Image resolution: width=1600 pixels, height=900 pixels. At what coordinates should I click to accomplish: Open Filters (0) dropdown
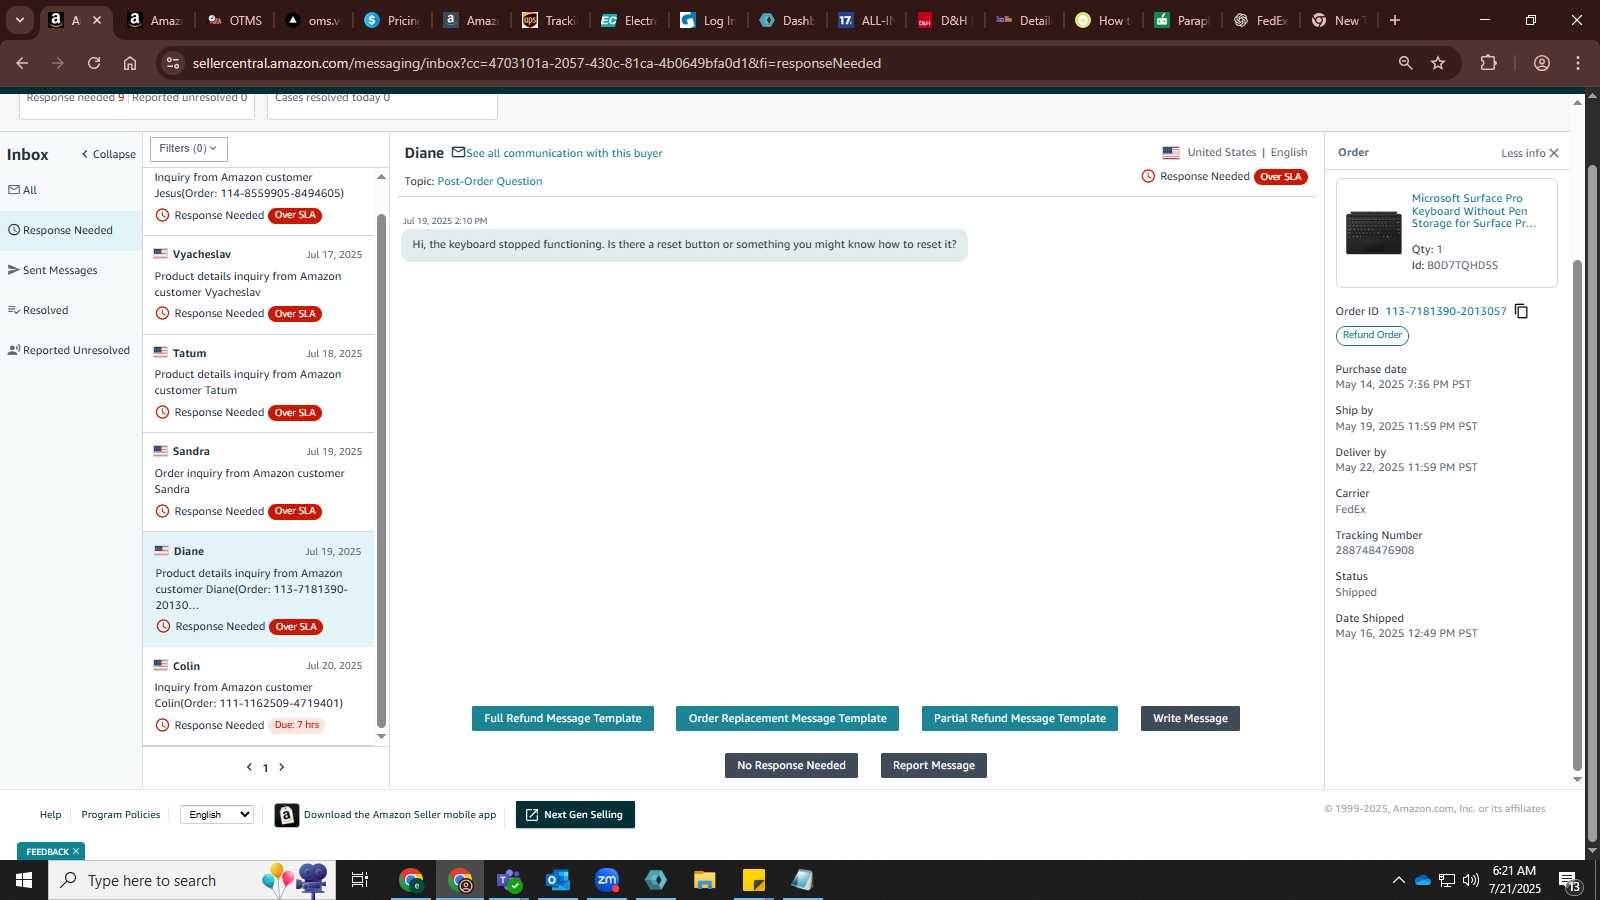189,149
